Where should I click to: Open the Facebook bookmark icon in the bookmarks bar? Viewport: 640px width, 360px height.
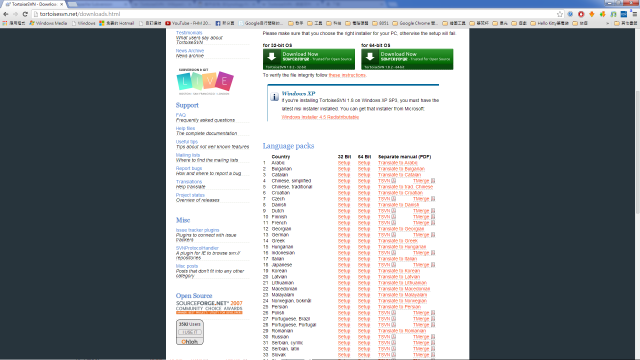224,23
